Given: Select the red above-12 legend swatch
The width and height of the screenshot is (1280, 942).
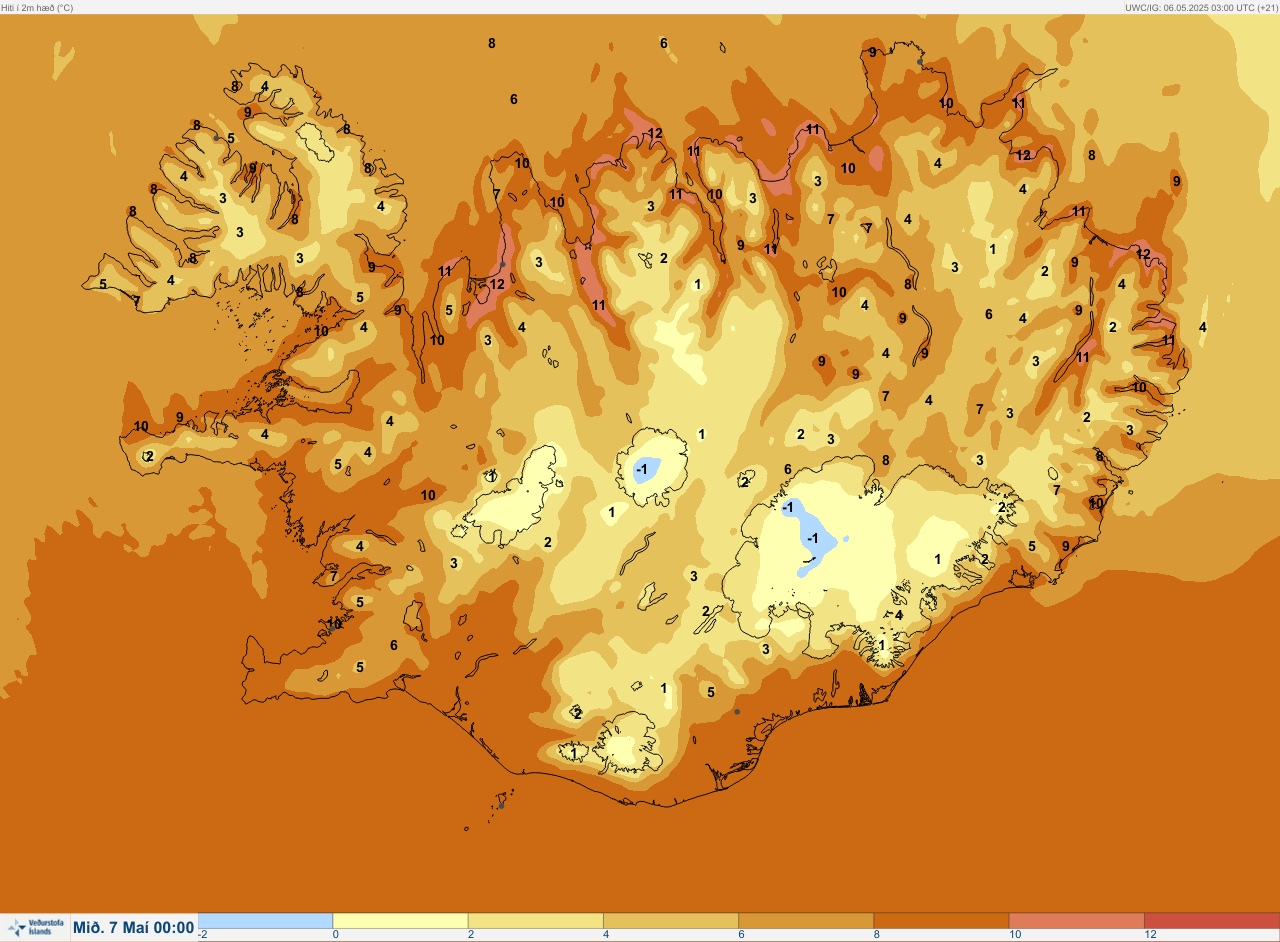Looking at the screenshot, I should pyautogui.click(x=1212, y=920).
